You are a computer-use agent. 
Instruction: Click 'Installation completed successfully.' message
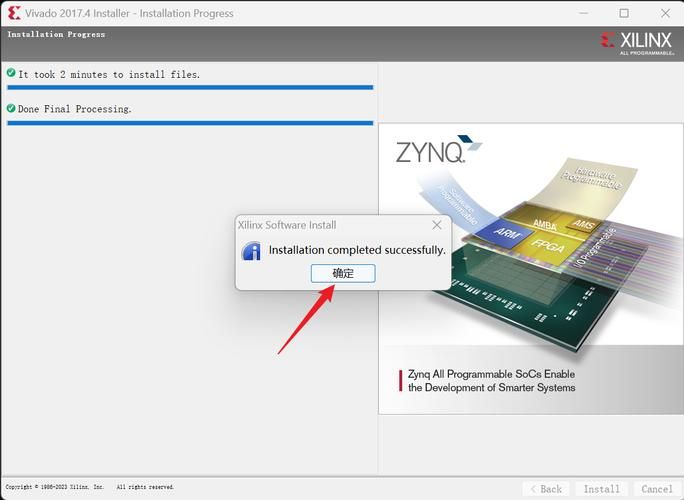coord(357,250)
